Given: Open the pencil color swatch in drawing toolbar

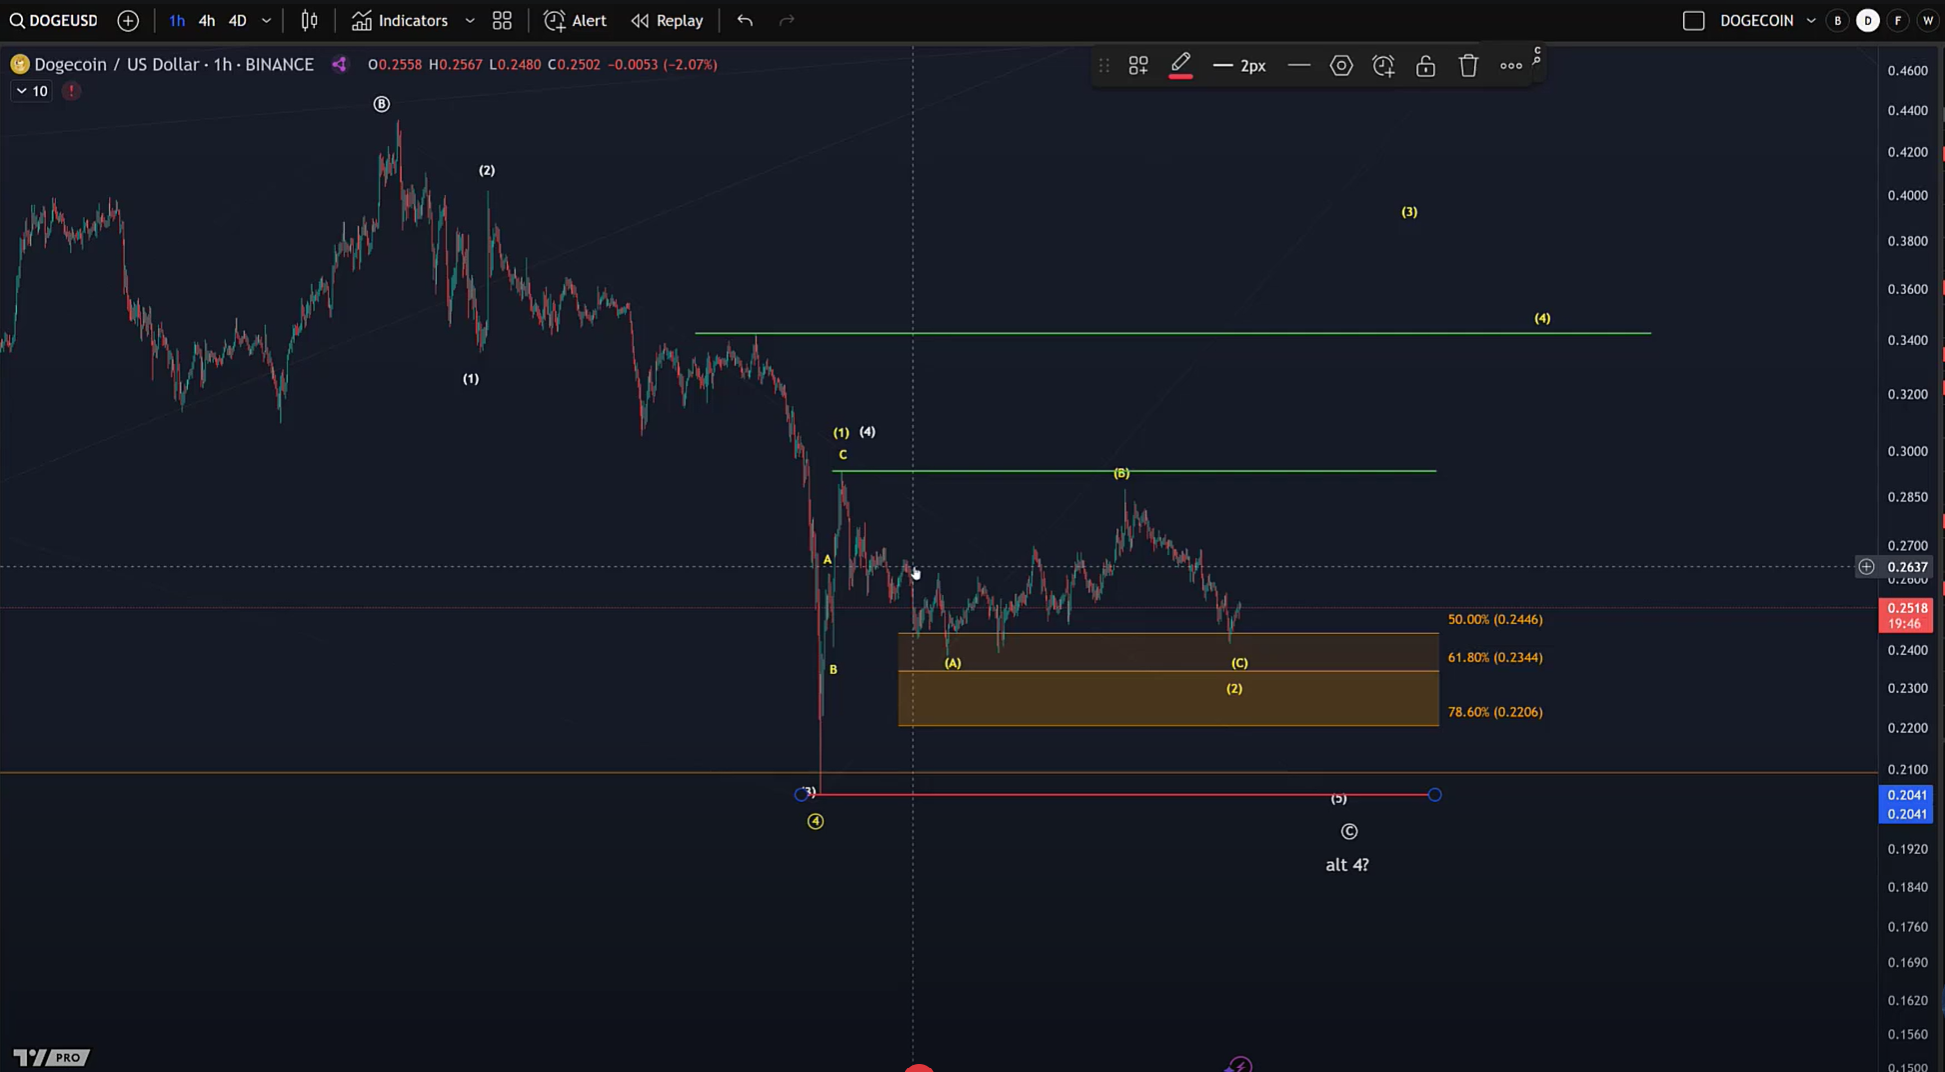Looking at the screenshot, I should click(x=1180, y=65).
